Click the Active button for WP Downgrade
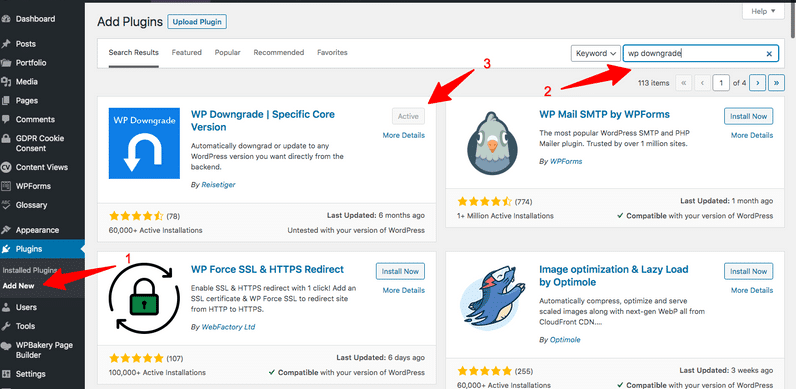The image size is (796, 389). click(408, 116)
